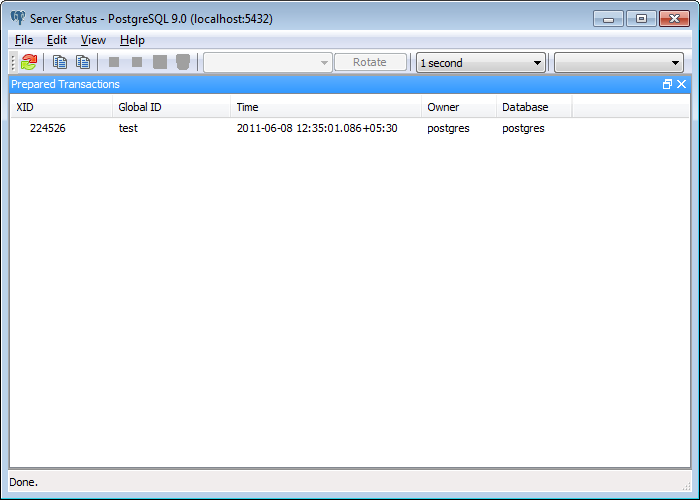Viewport: 700px width, 500px height.
Task: Click the second copy-pages icon in the toolbar
Action: 83,62
